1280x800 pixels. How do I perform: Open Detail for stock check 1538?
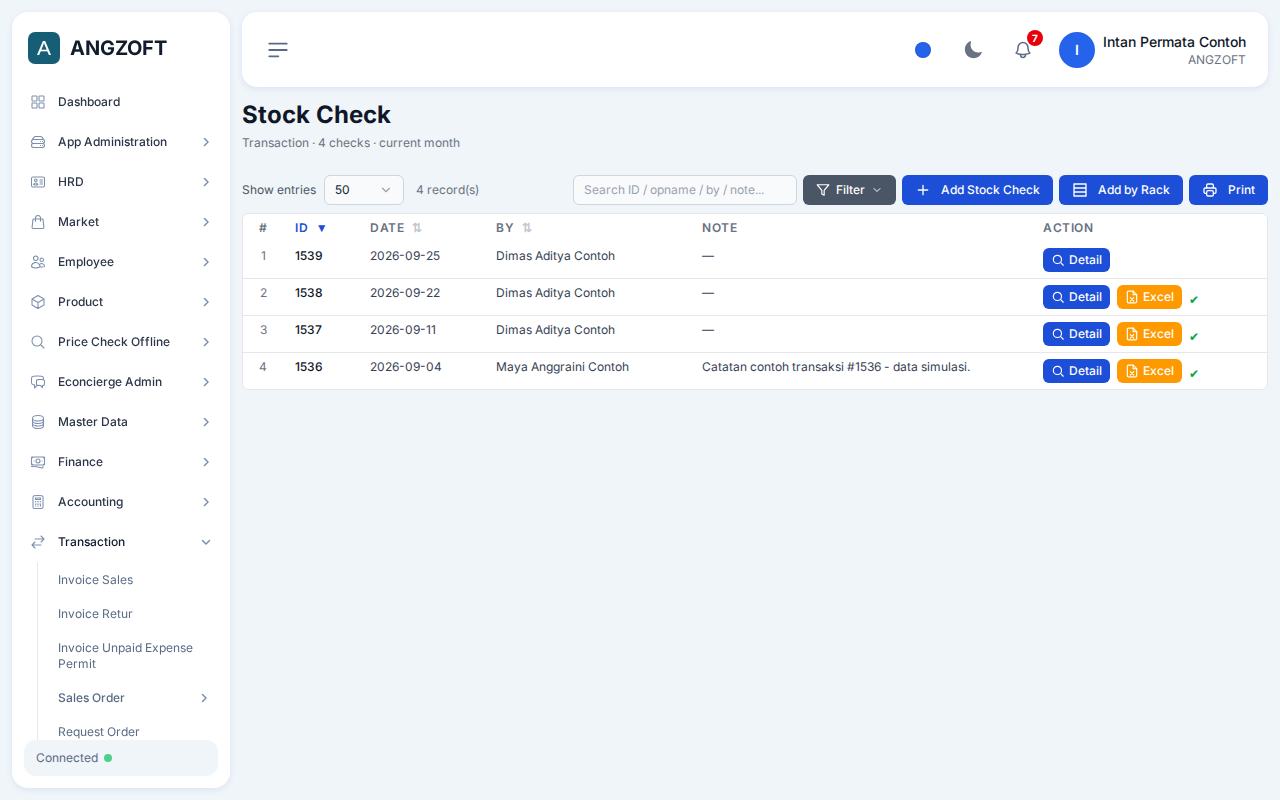(x=1076, y=297)
